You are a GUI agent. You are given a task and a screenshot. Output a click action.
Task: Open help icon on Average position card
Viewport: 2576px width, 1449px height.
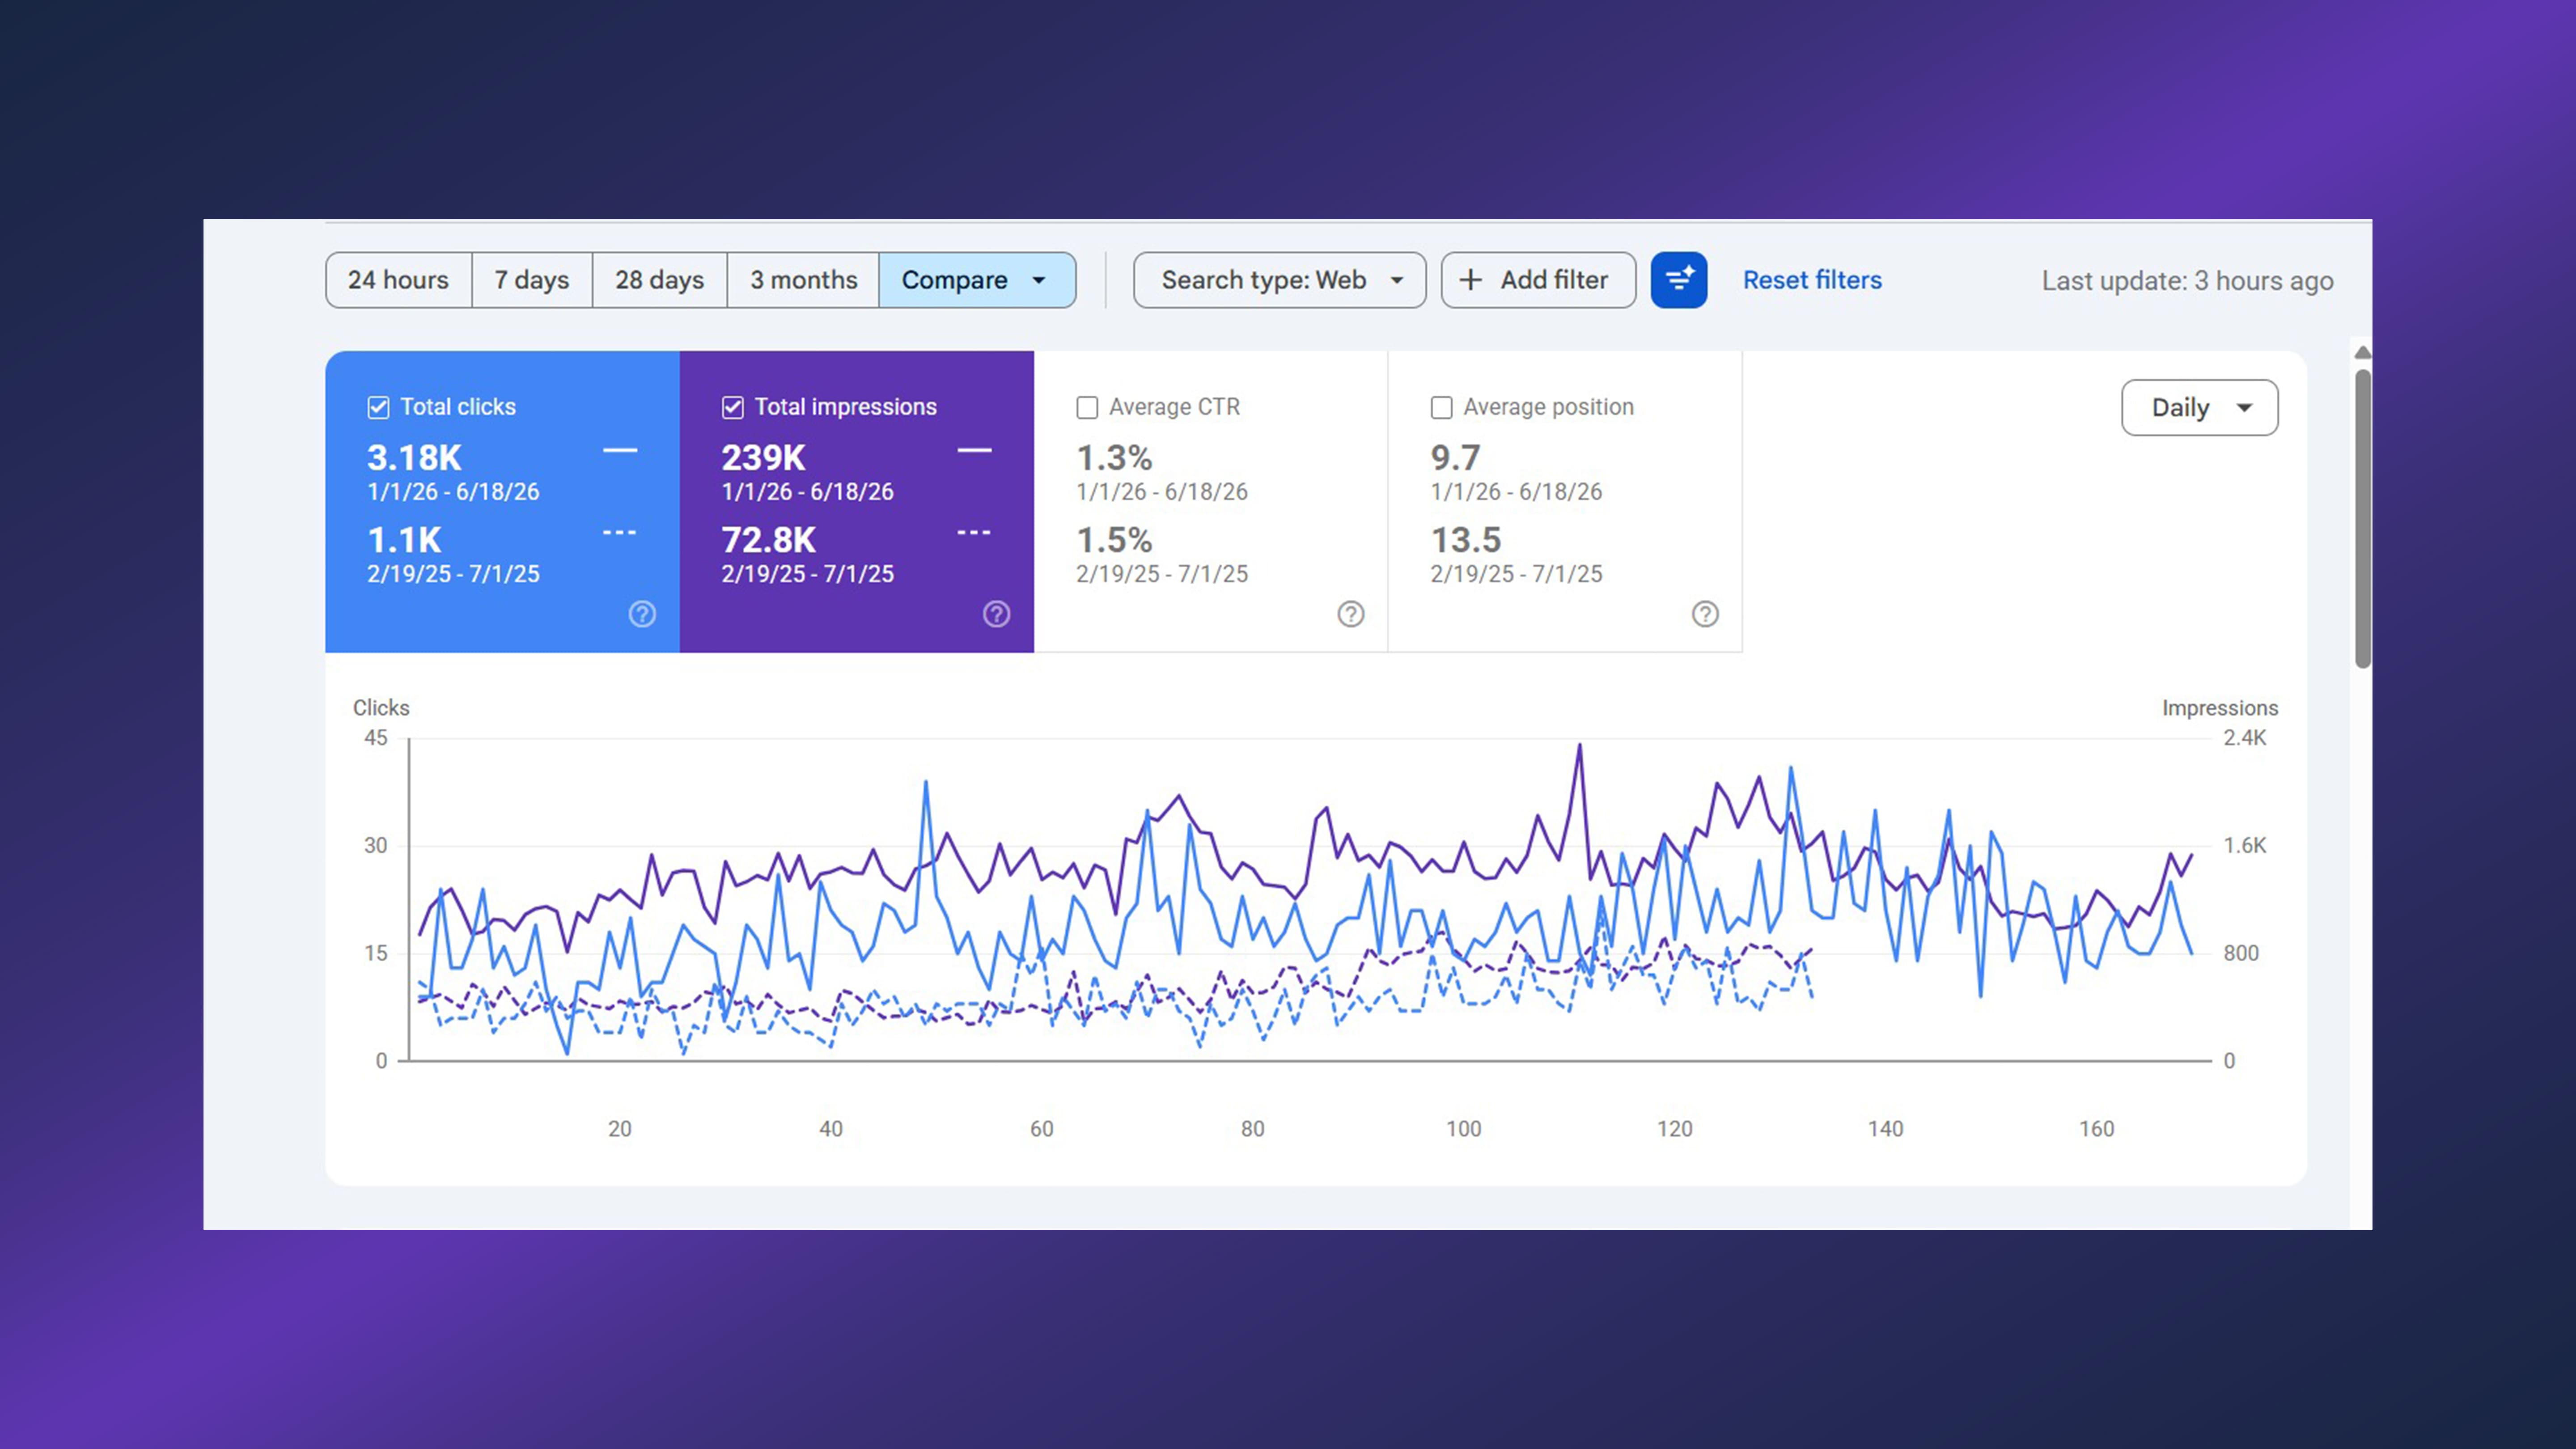tap(1705, 614)
